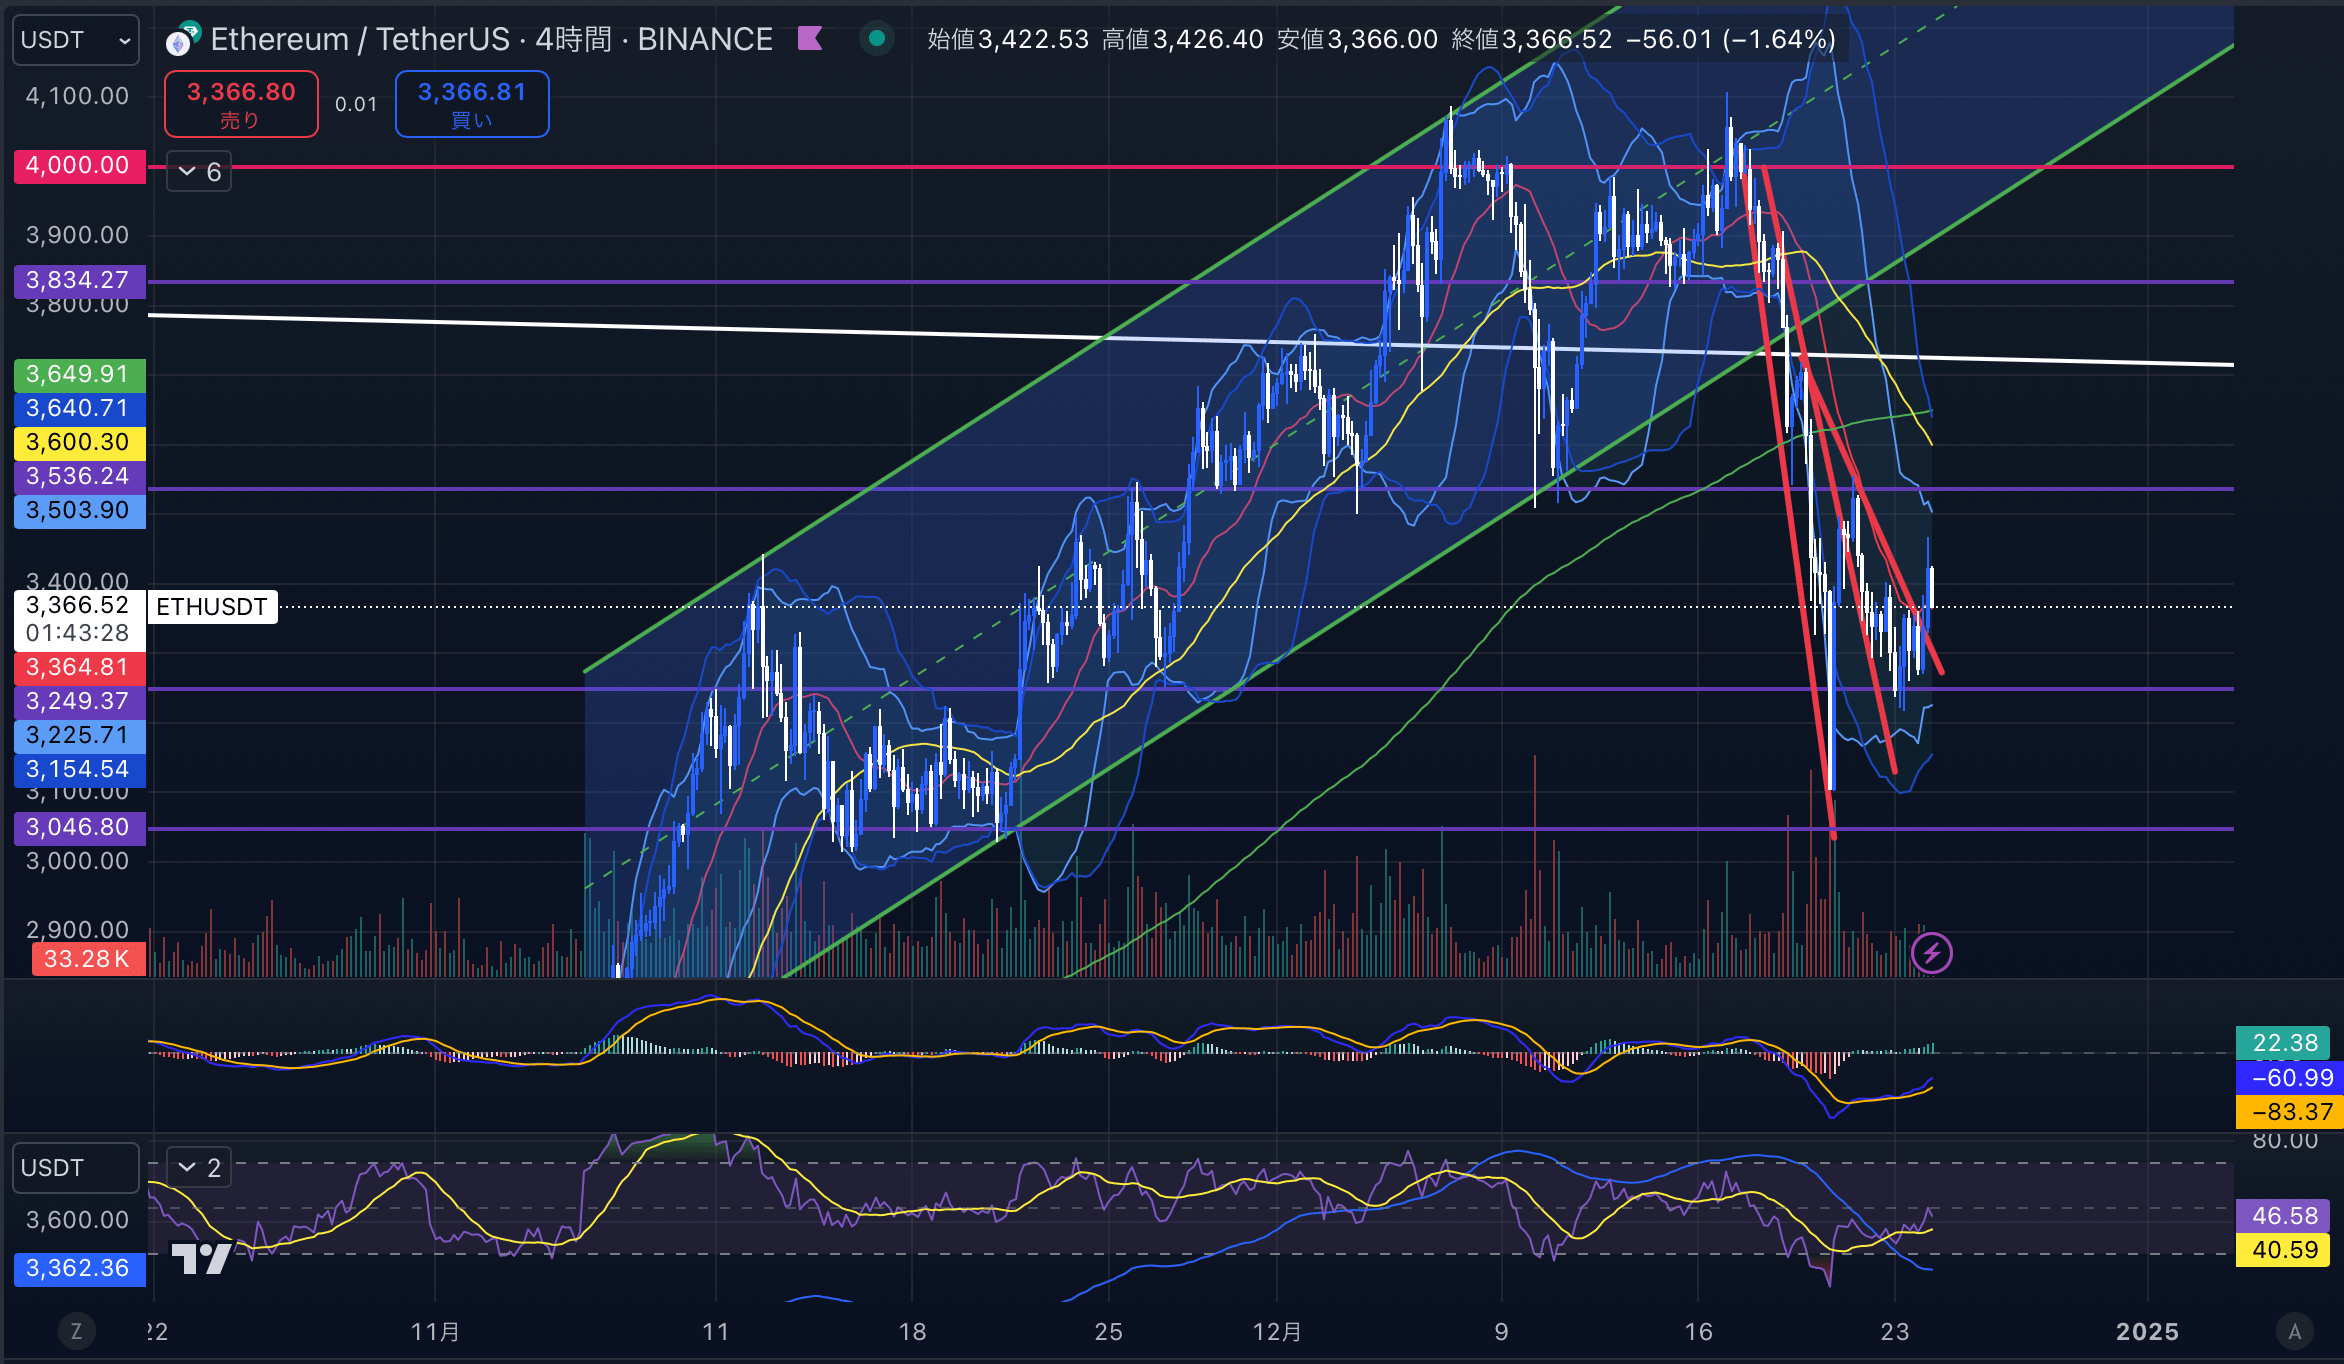Click the 3,362.36 blue label in lower pane

[x=79, y=1269]
